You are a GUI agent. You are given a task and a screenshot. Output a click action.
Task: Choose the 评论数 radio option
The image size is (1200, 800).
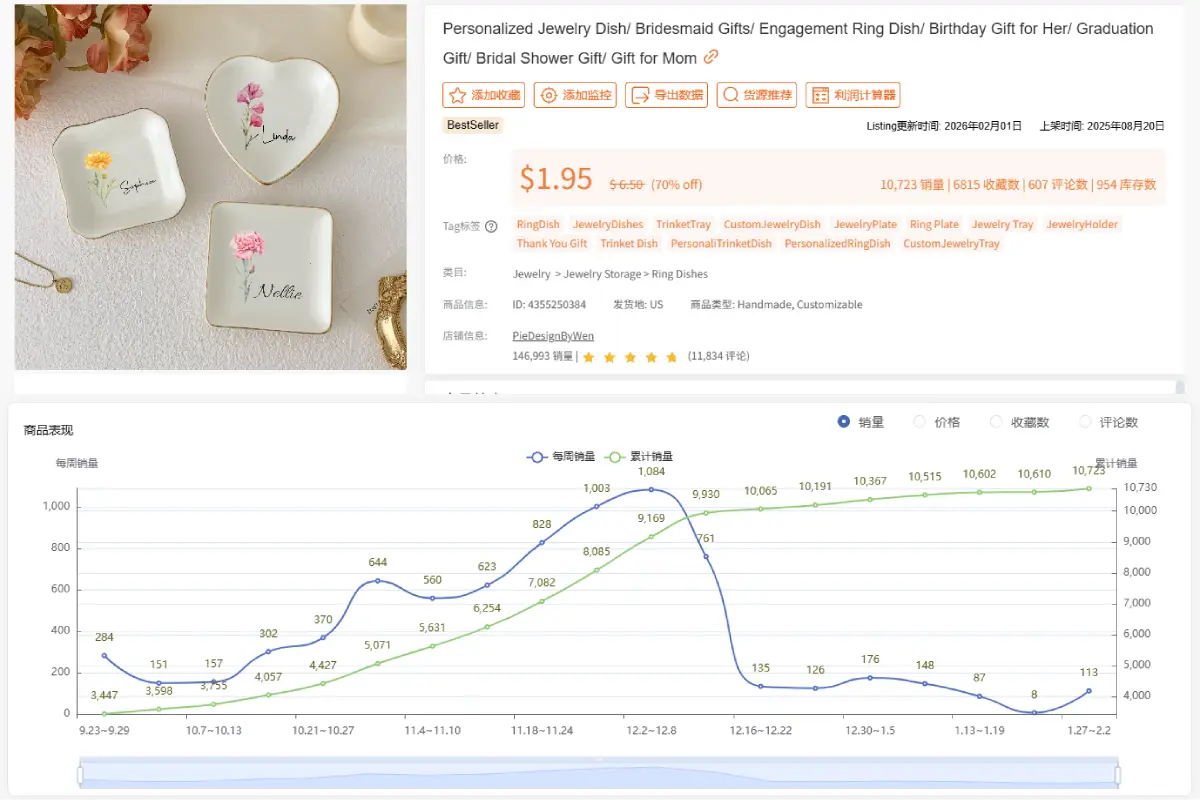click(x=1085, y=422)
